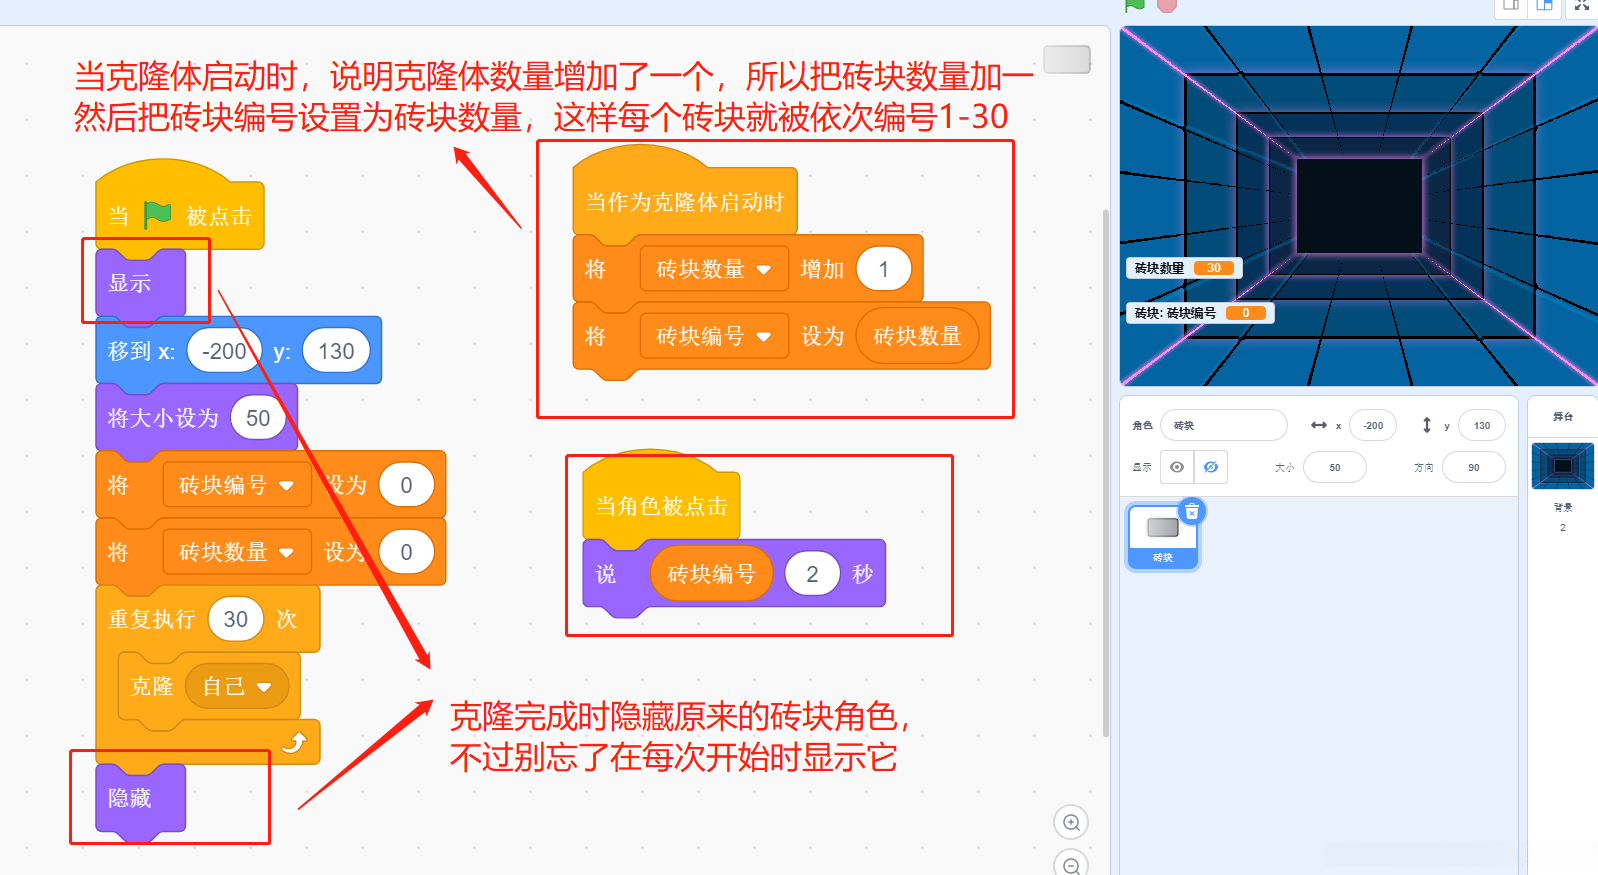Click the workspace vertical scrollbar
This screenshot has height=875, width=1598.
(x=1105, y=472)
